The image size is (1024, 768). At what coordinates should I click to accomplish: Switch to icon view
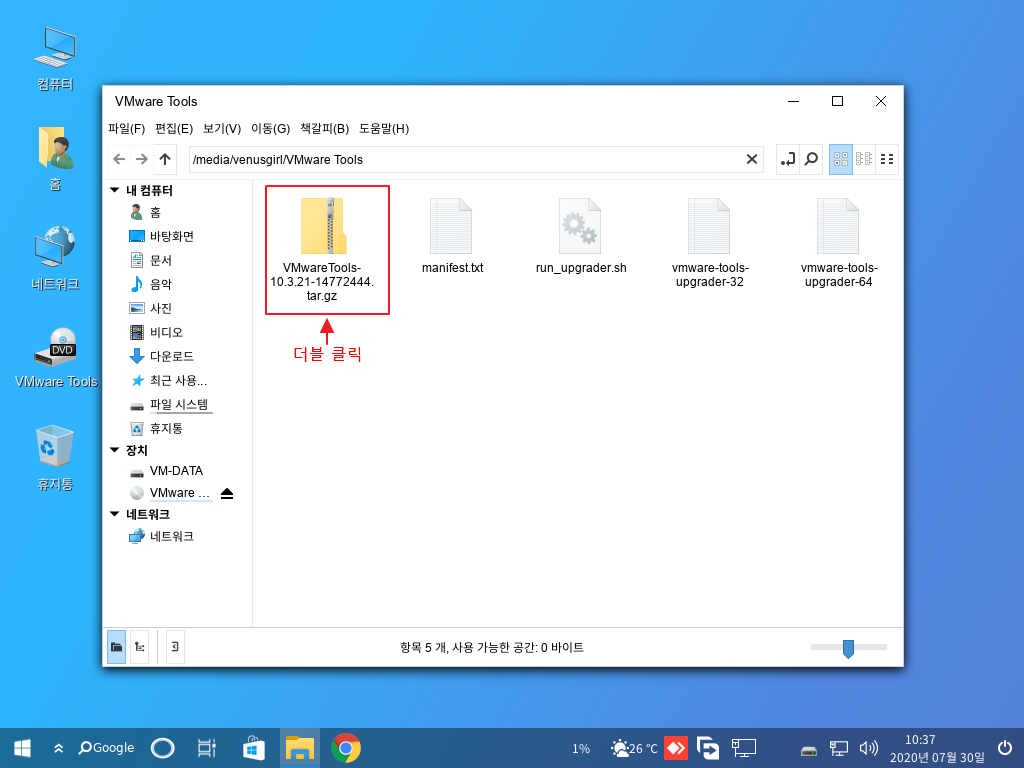(x=840, y=159)
